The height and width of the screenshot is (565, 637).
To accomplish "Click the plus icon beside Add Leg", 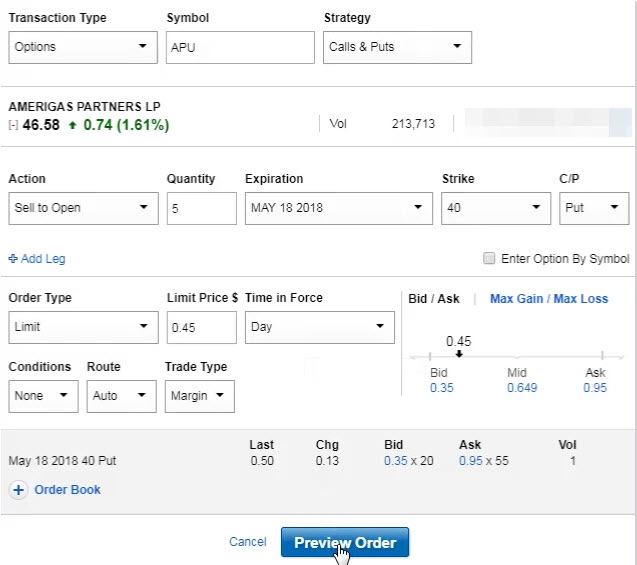I will pyautogui.click(x=13, y=259).
